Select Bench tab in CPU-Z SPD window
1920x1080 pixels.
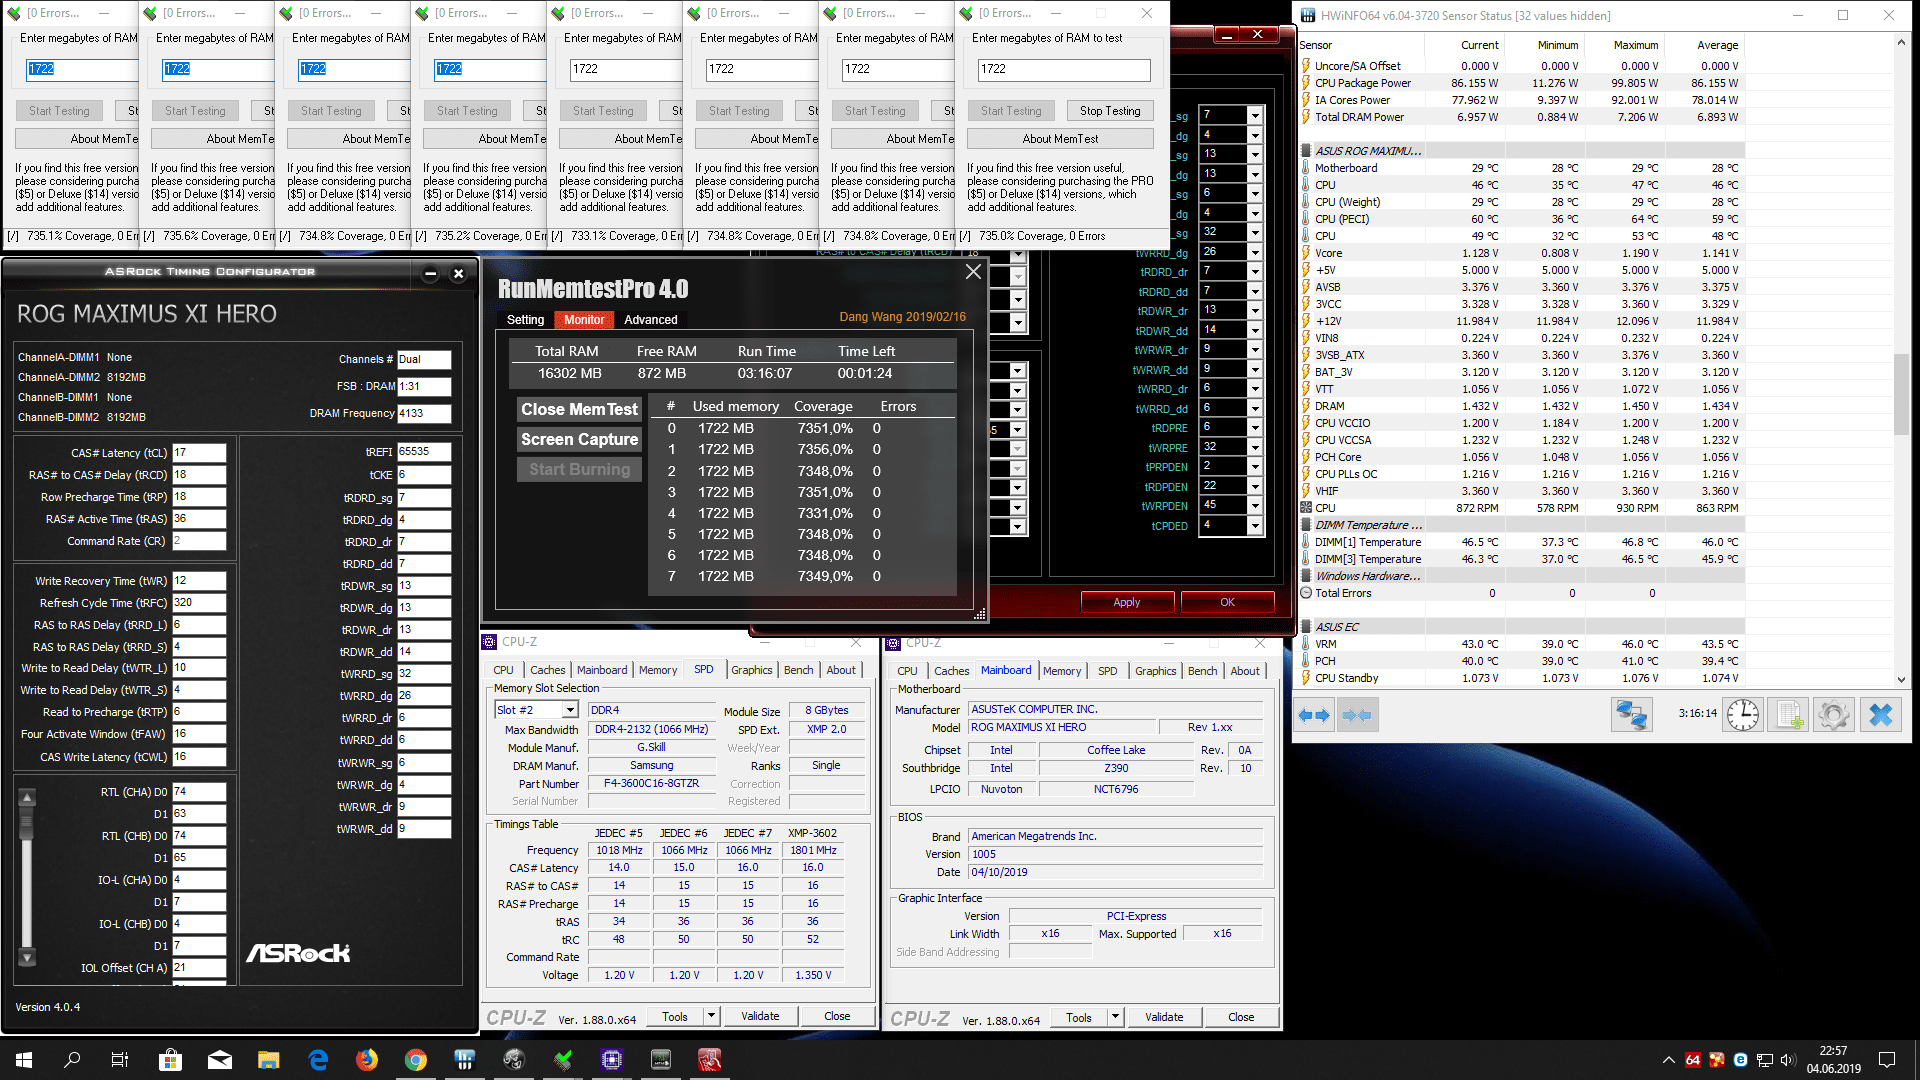click(798, 670)
